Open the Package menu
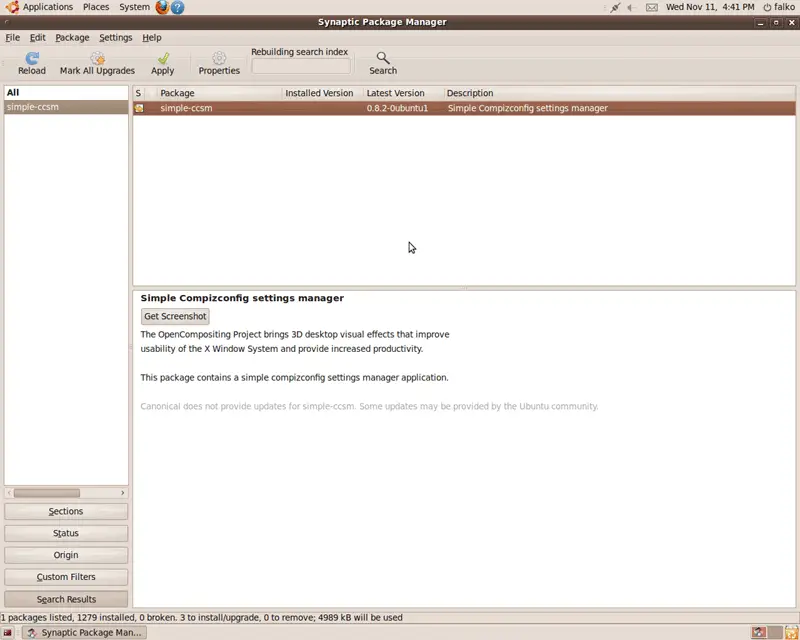Screen dimensions: 800x640 click(x=72, y=38)
